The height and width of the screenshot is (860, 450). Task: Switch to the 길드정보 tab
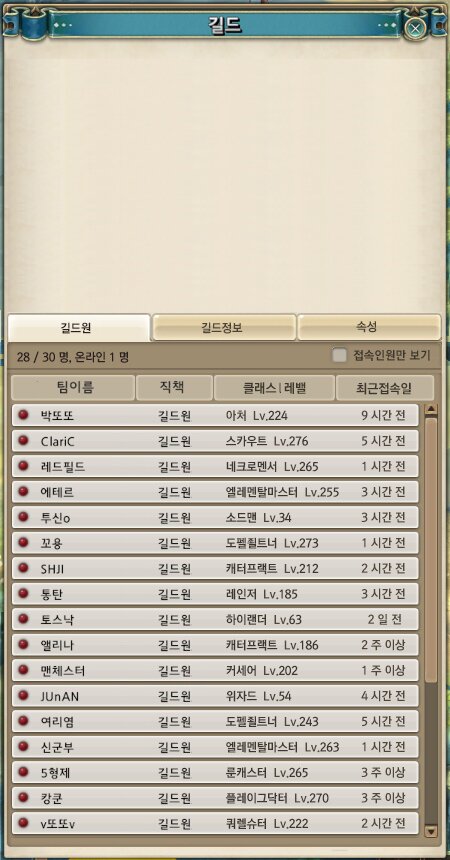click(x=224, y=327)
